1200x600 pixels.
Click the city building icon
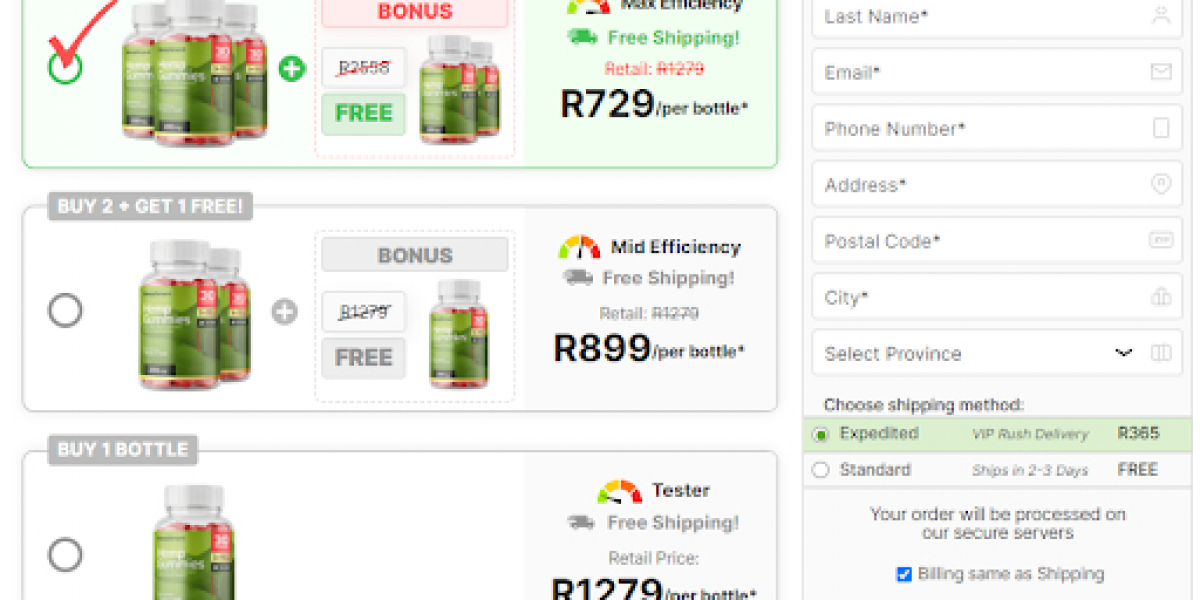pyautogui.click(x=1161, y=297)
